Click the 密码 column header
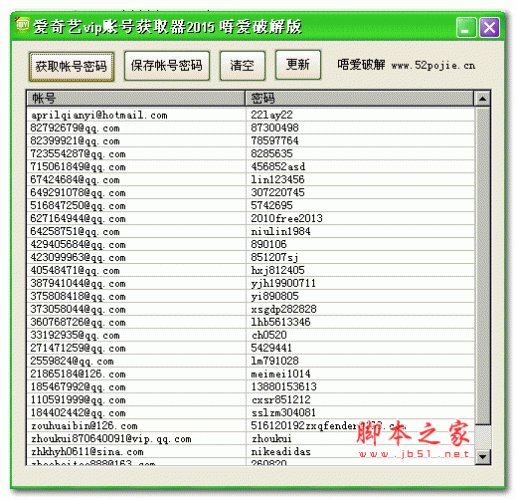The height and width of the screenshot is (500, 516). [x=359, y=99]
